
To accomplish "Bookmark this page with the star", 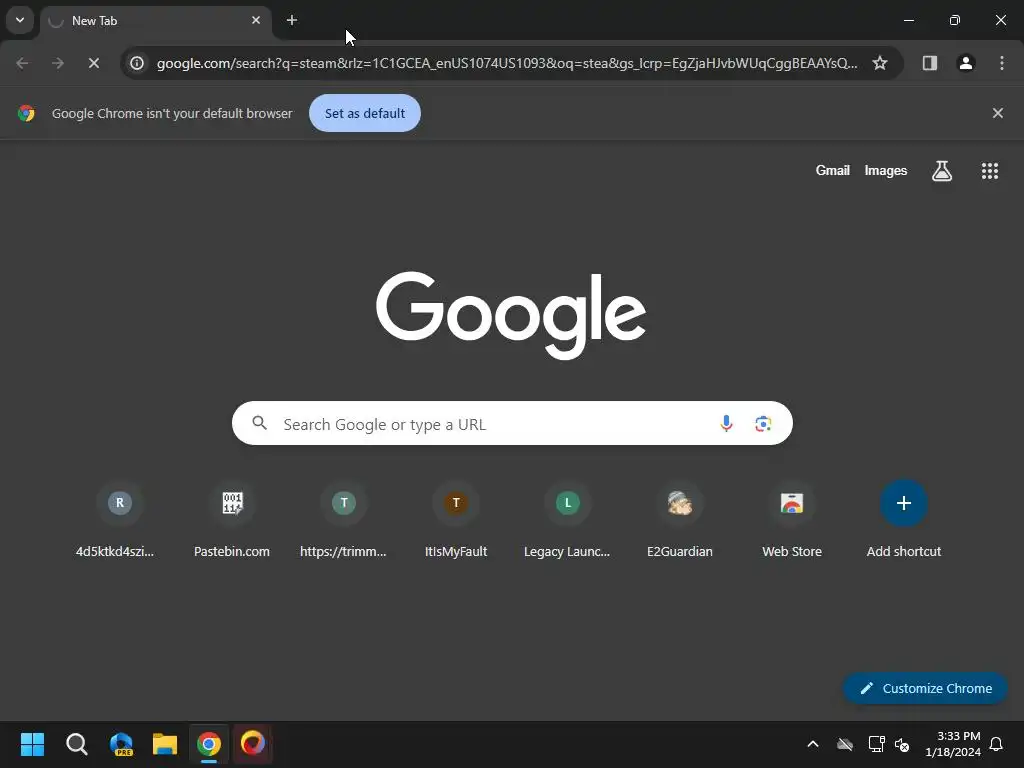I will click(880, 63).
